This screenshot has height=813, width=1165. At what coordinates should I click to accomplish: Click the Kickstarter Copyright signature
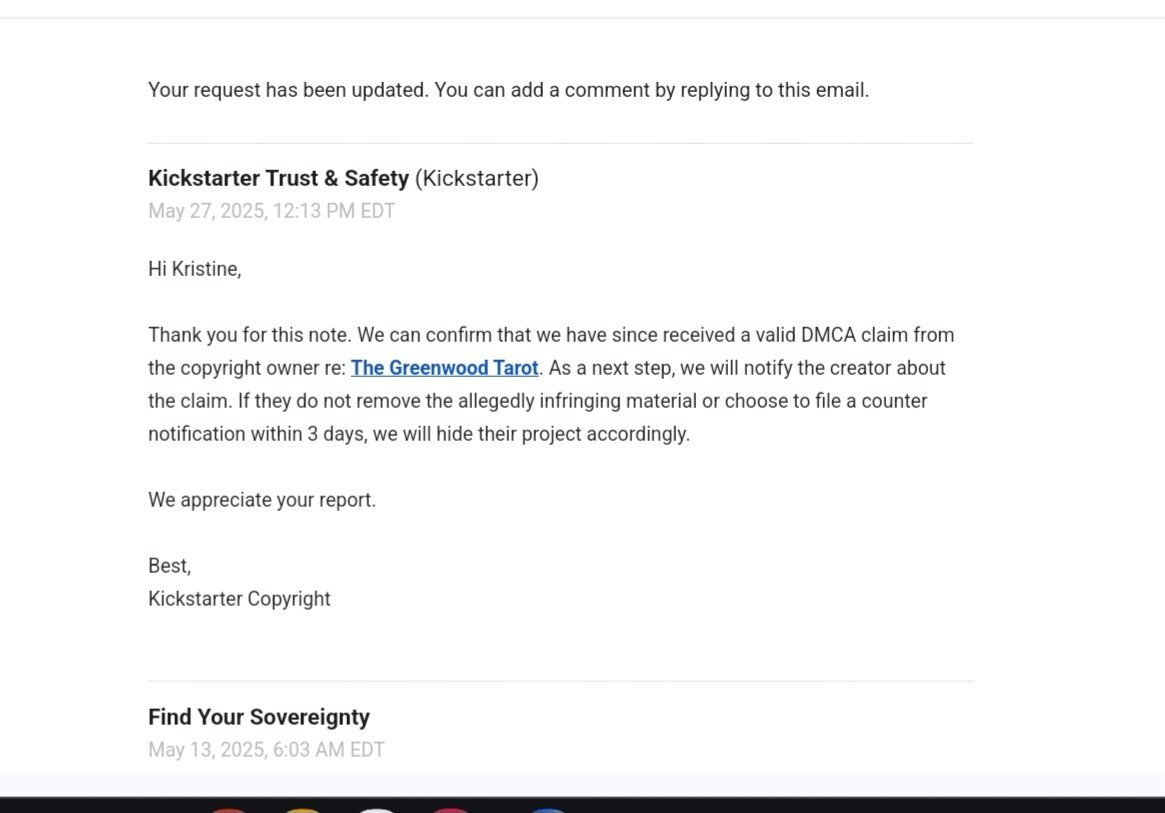pyautogui.click(x=239, y=599)
